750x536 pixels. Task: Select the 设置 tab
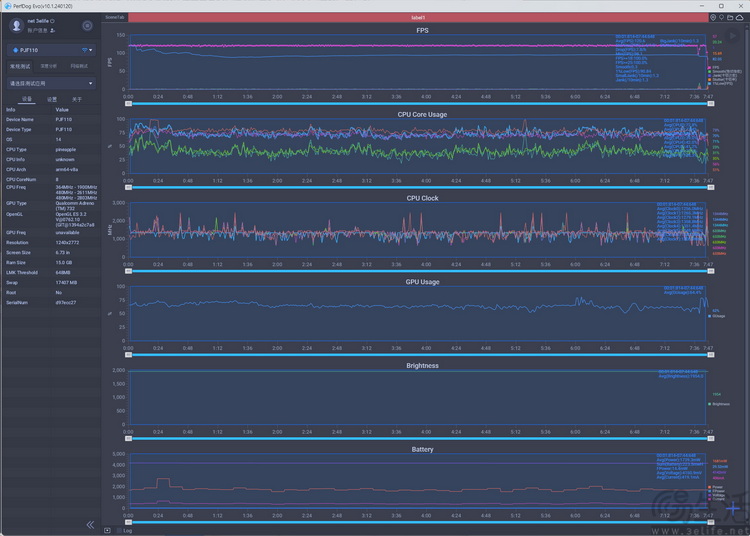coord(52,99)
